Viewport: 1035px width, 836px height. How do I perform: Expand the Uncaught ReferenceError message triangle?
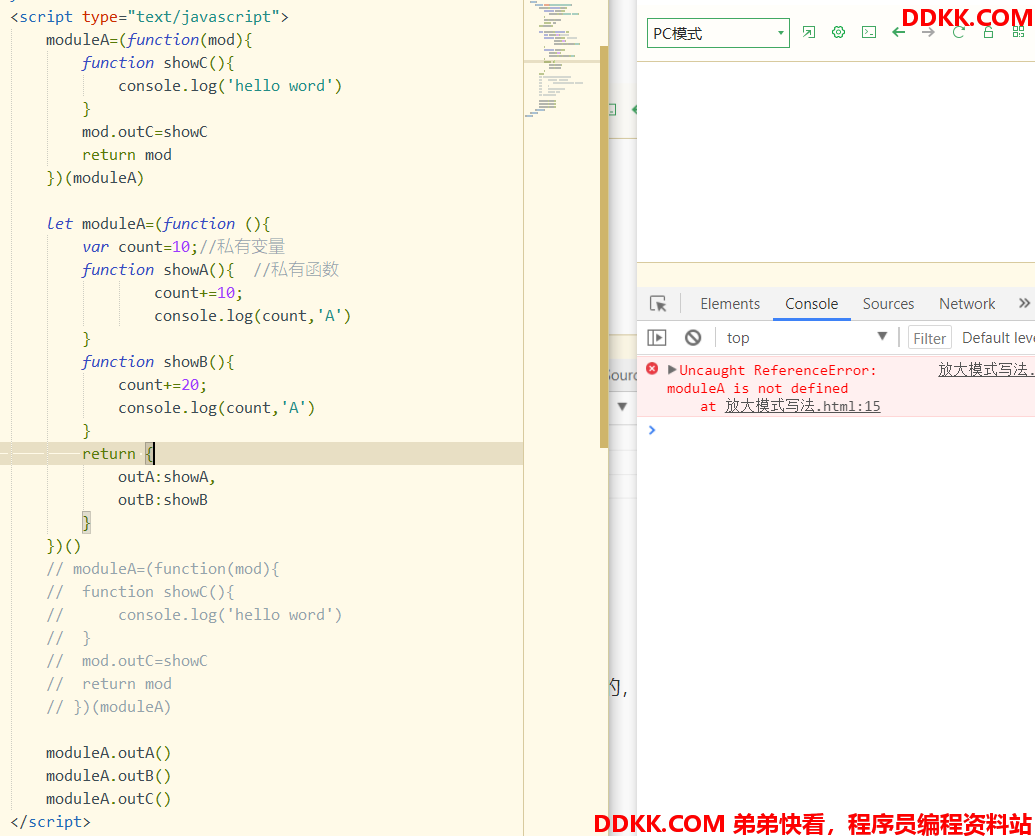coord(672,370)
